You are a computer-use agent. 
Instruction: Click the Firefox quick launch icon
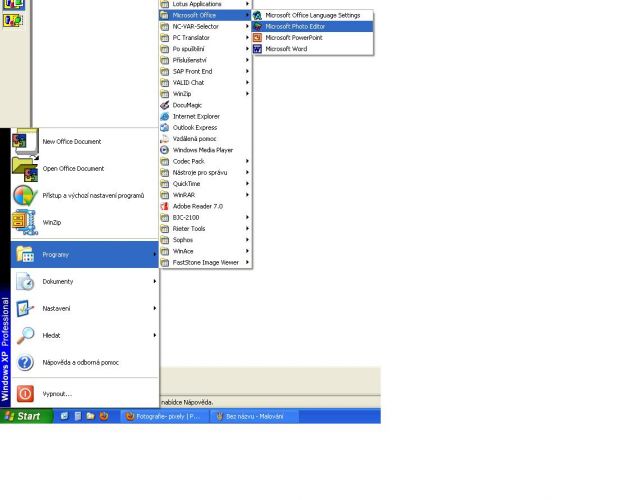[x=104, y=416]
